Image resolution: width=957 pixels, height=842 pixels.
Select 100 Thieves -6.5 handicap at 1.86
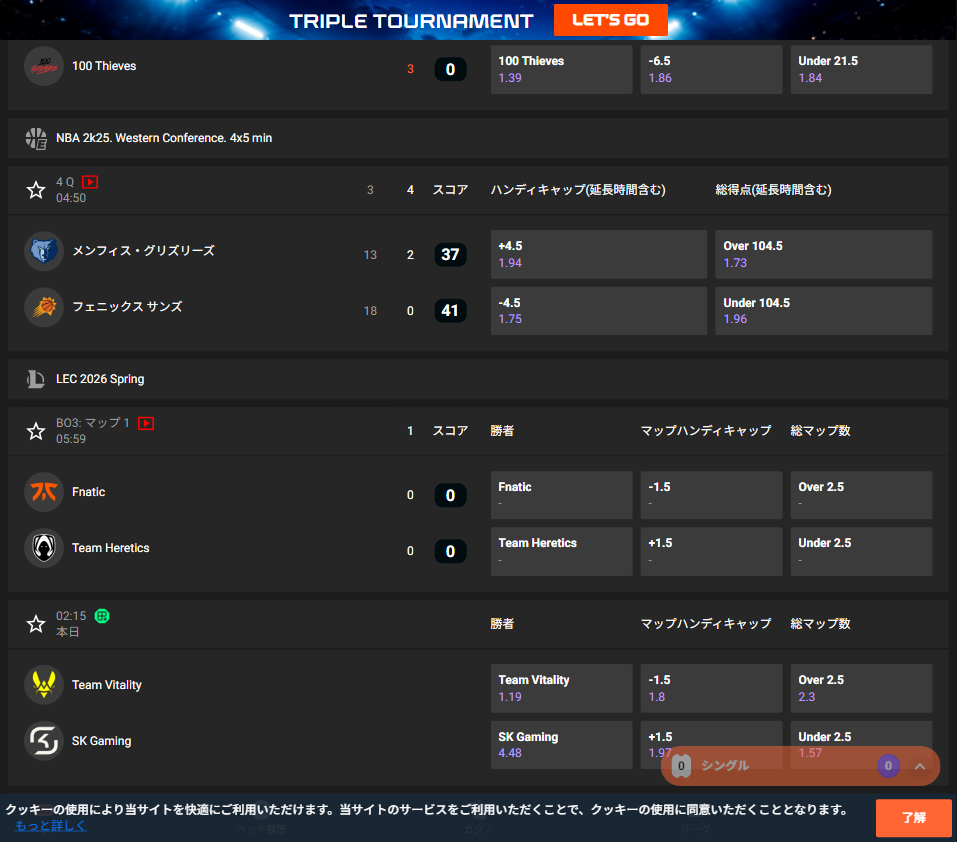tap(711, 70)
